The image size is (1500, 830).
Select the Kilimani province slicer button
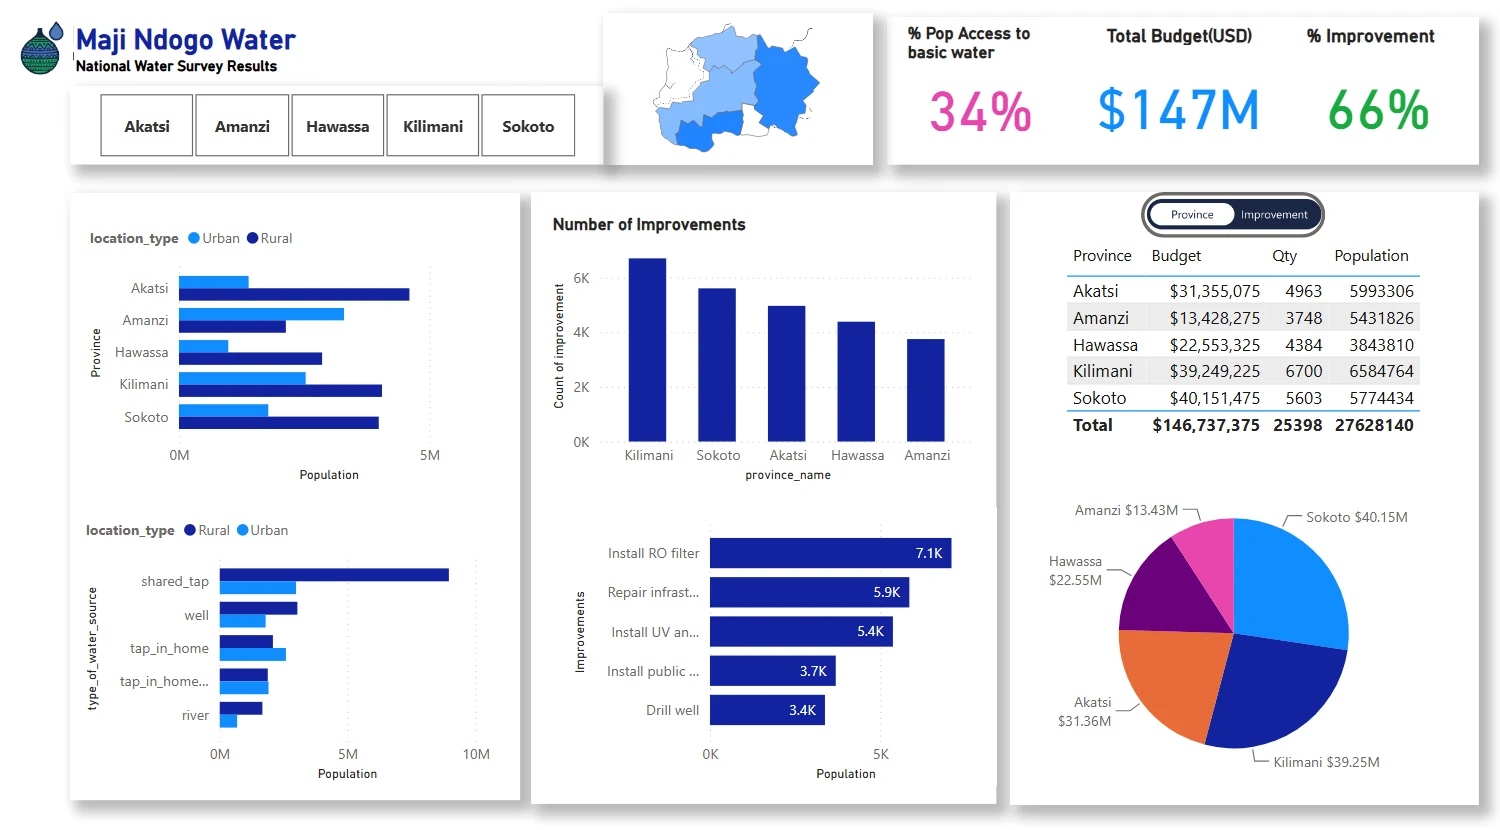pyautogui.click(x=433, y=126)
